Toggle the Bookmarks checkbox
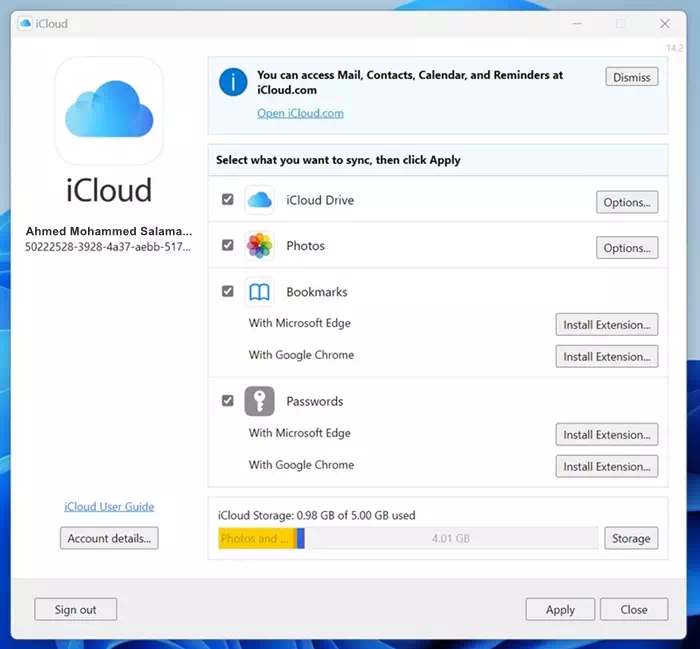 (x=228, y=291)
